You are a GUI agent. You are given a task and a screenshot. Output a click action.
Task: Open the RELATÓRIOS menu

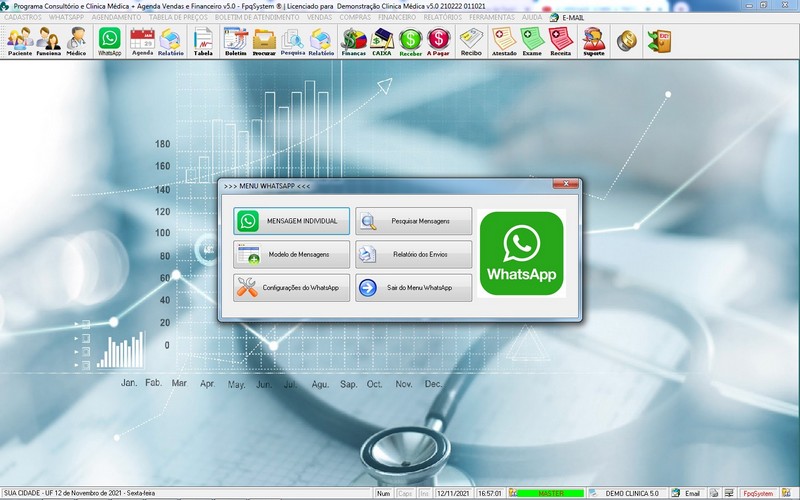point(442,17)
